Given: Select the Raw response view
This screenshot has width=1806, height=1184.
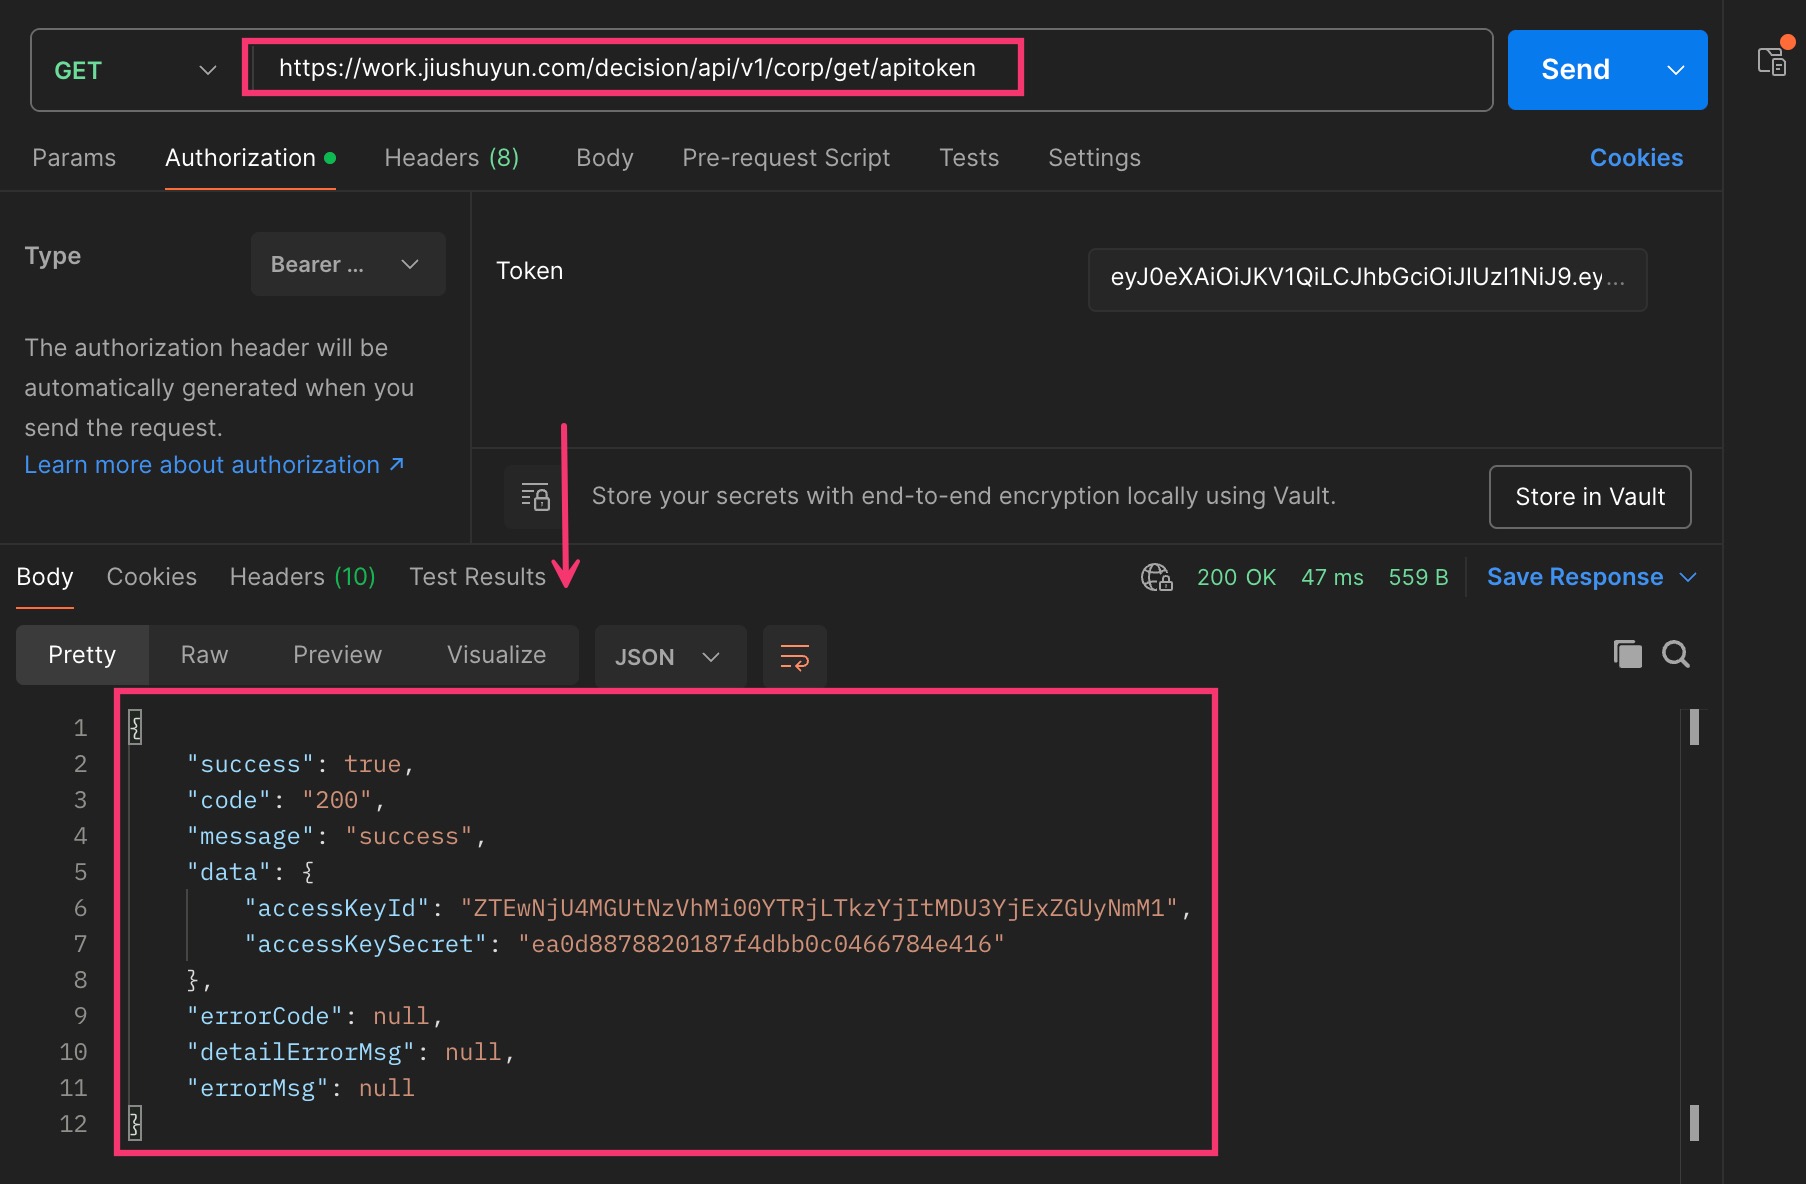Looking at the screenshot, I should pos(204,655).
